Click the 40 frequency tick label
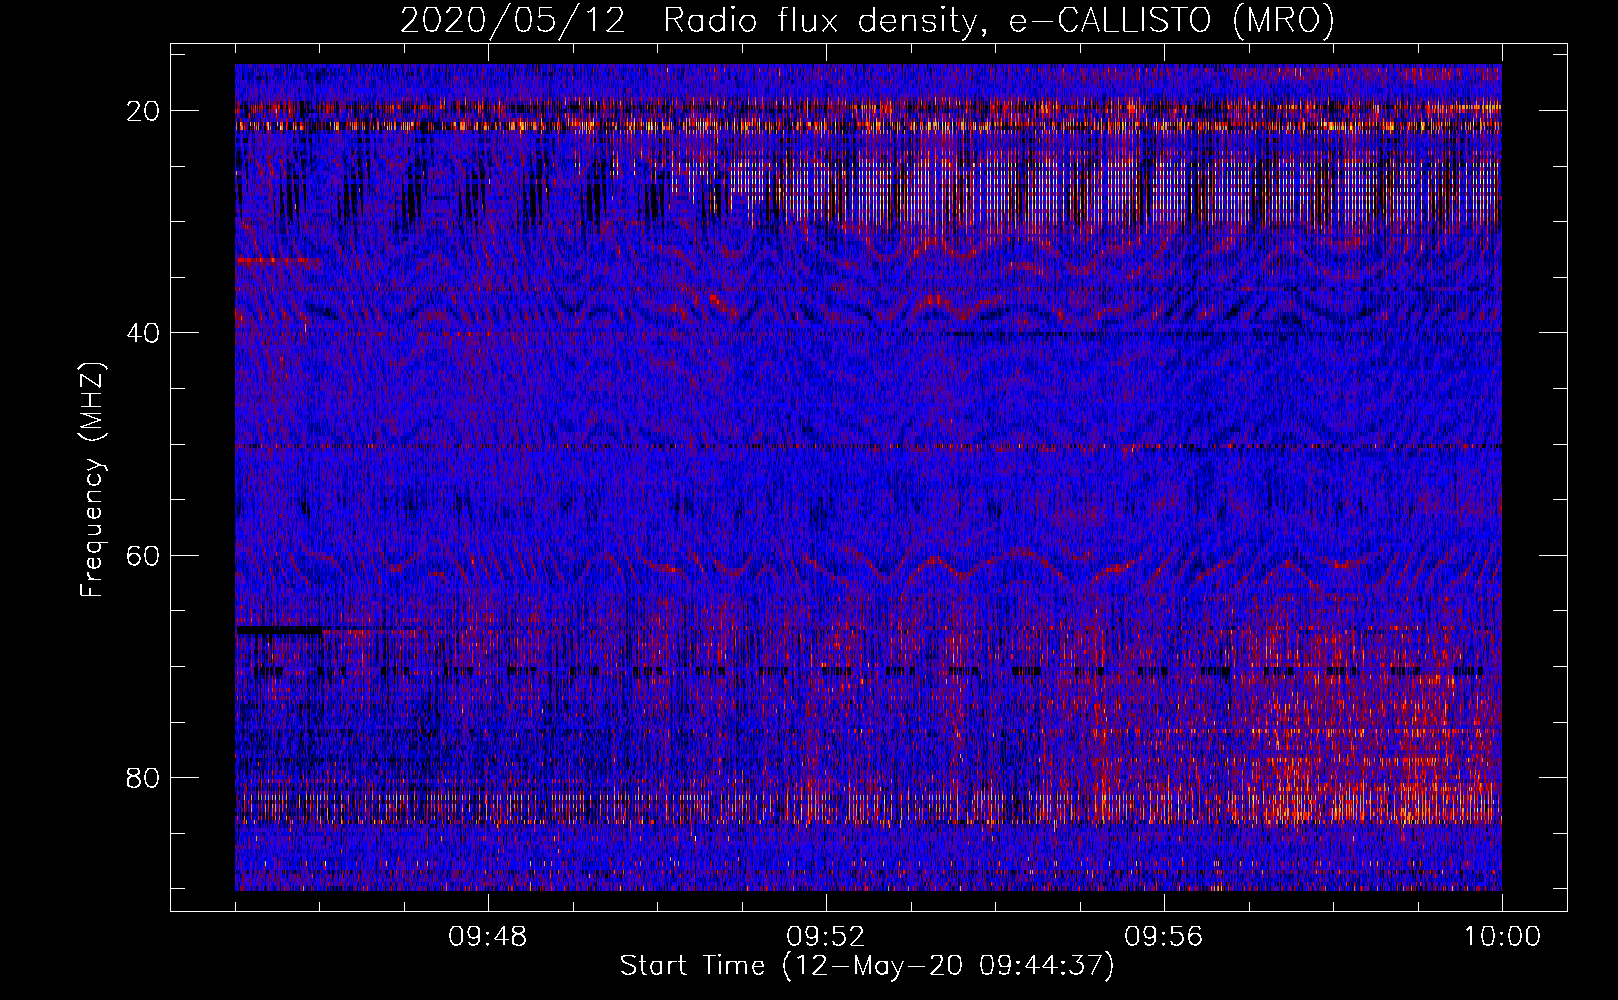The width and height of the screenshot is (1618, 1000). 144,333
